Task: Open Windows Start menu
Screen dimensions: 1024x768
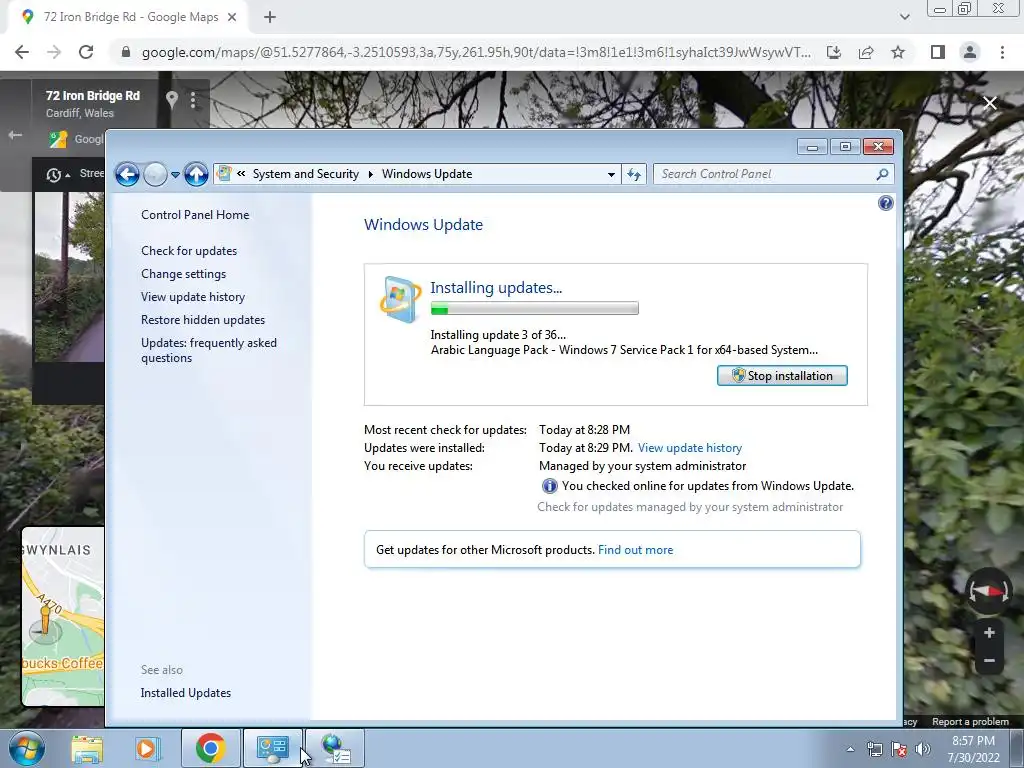Action: click(27, 748)
